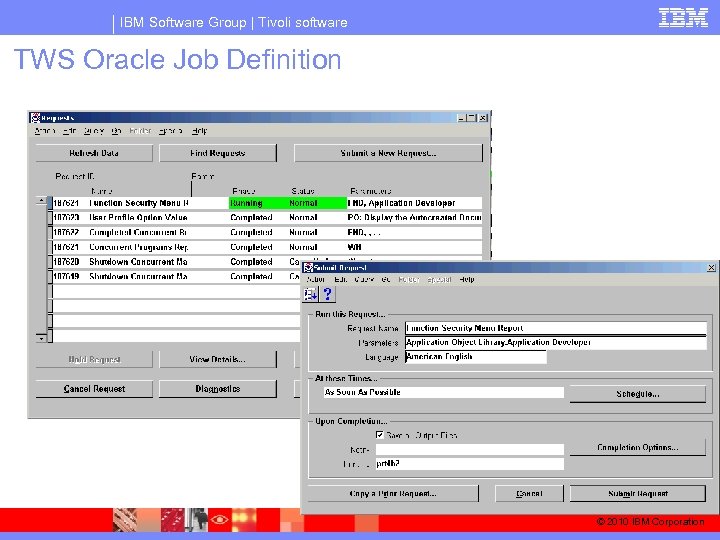
Task: Click the As Soon As Possible field
Action: [x=444, y=392]
